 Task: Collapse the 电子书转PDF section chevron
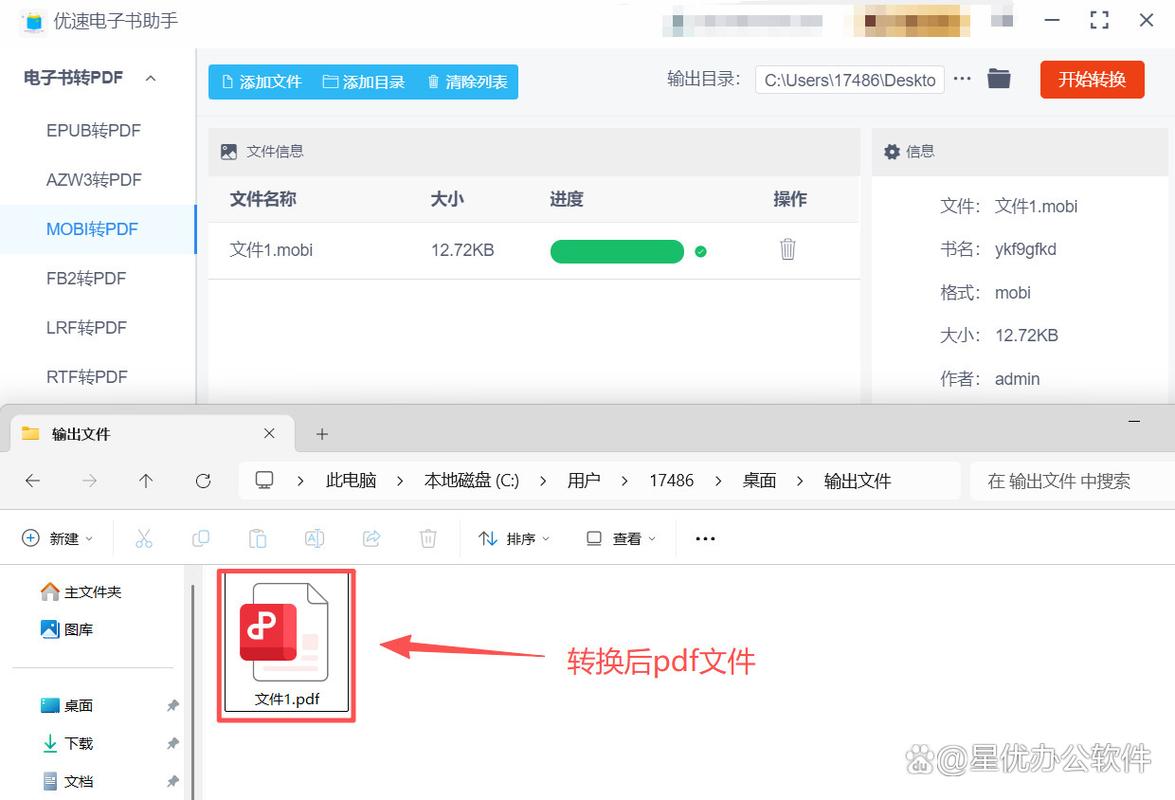click(150, 77)
